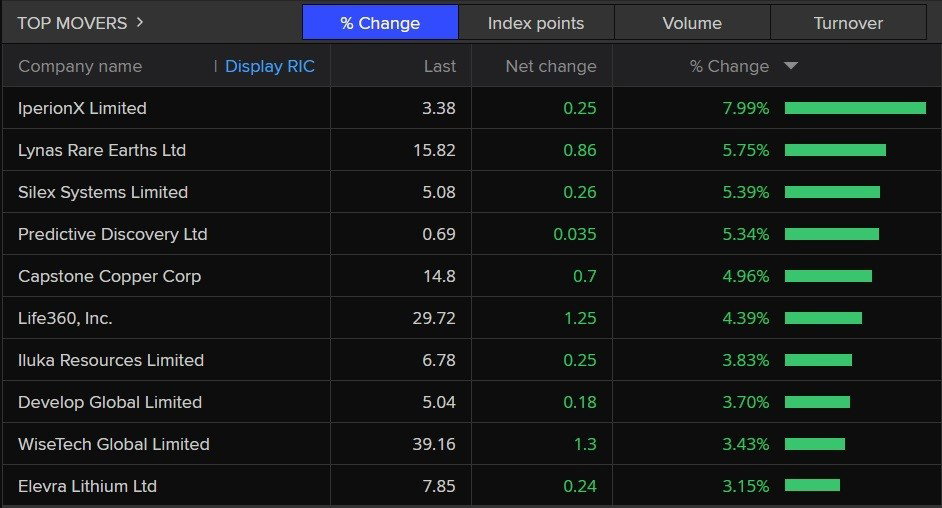Image resolution: width=942 pixels, height=508 pixels.
Task: Switch to the Index points tab
Action: click(536, 23)
